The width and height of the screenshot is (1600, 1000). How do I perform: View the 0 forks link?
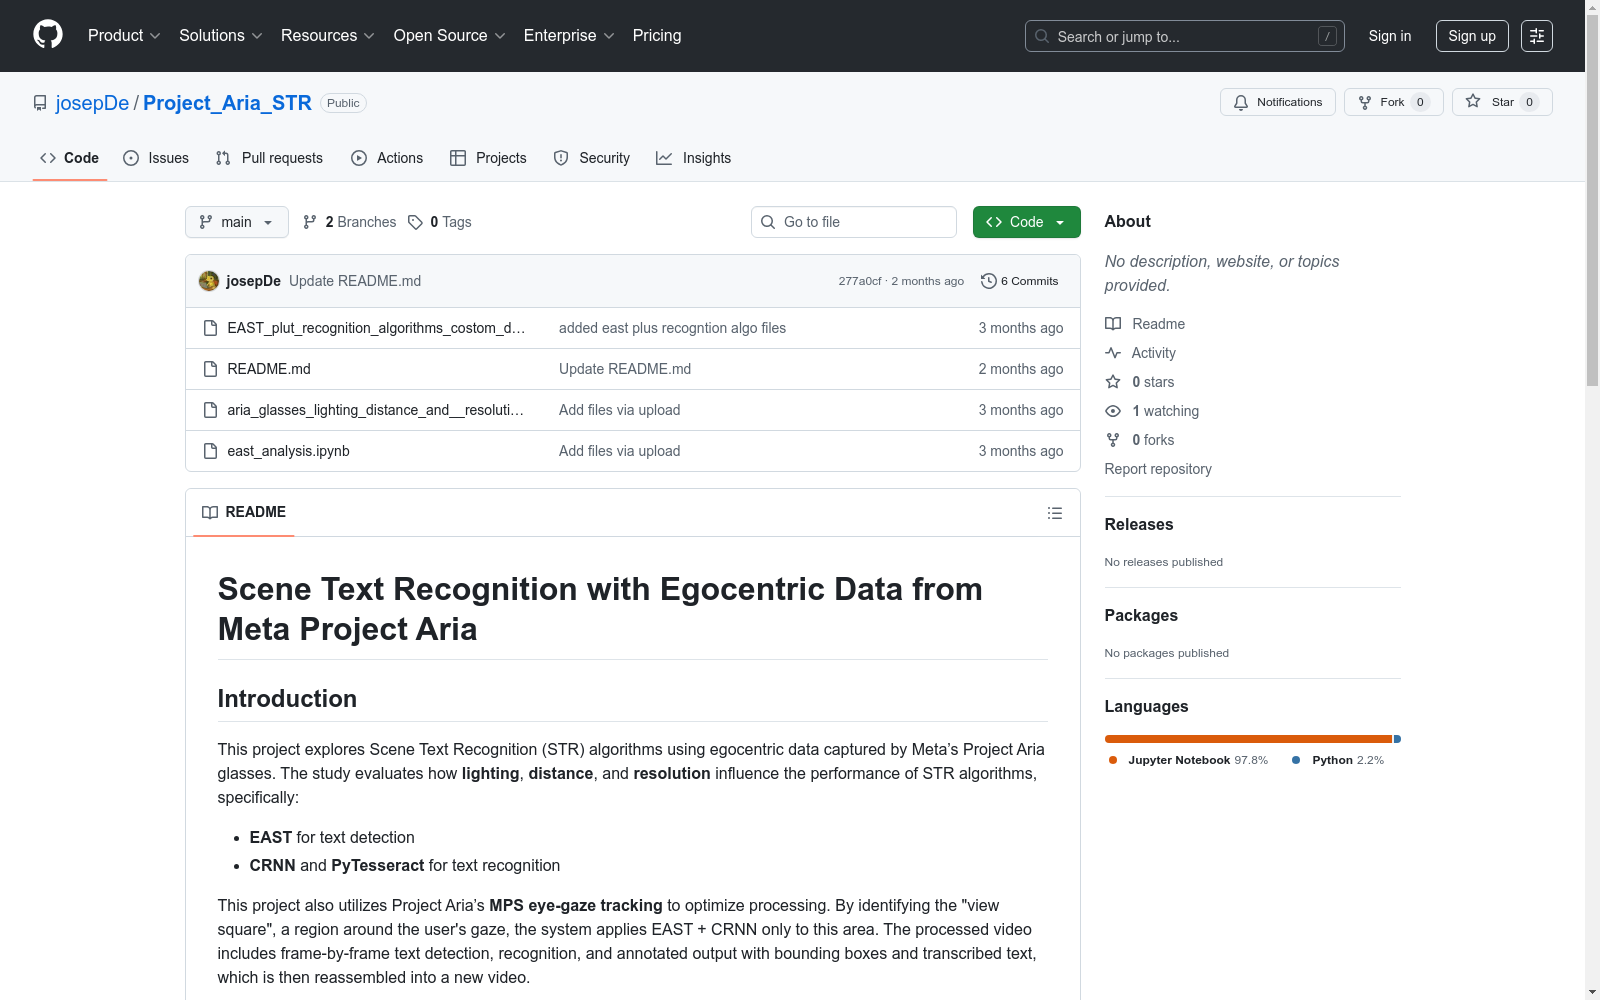[1140, 440]
